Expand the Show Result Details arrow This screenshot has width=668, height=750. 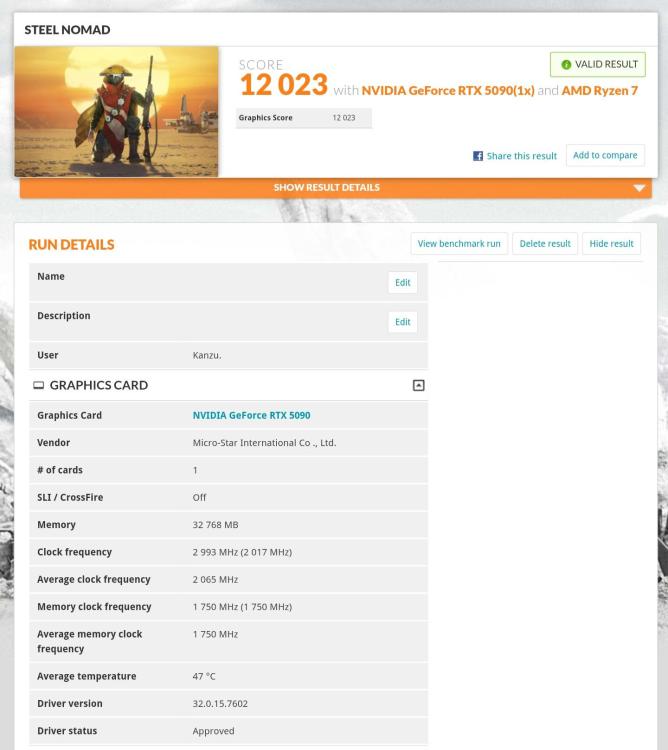pyautogui.click(x=639, y=188)
